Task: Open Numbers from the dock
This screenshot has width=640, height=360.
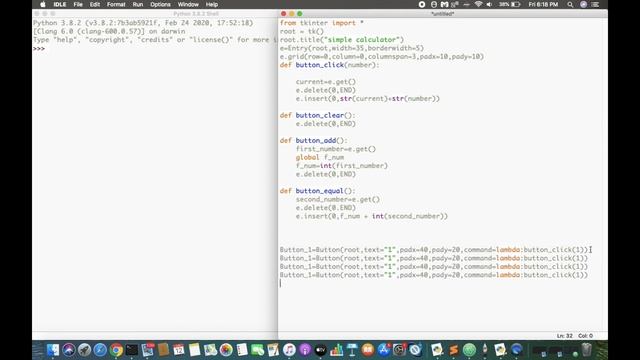Action: [x=336, y=350]
